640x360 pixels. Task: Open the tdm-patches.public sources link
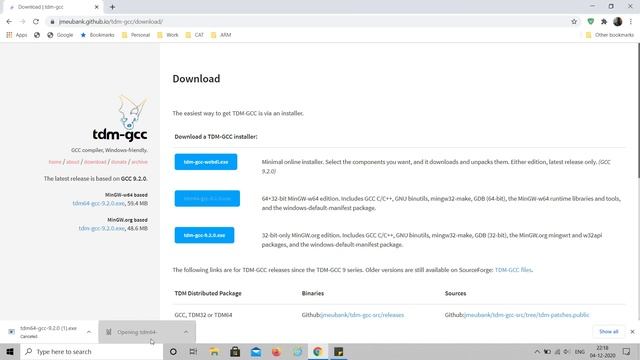point(527,315)
